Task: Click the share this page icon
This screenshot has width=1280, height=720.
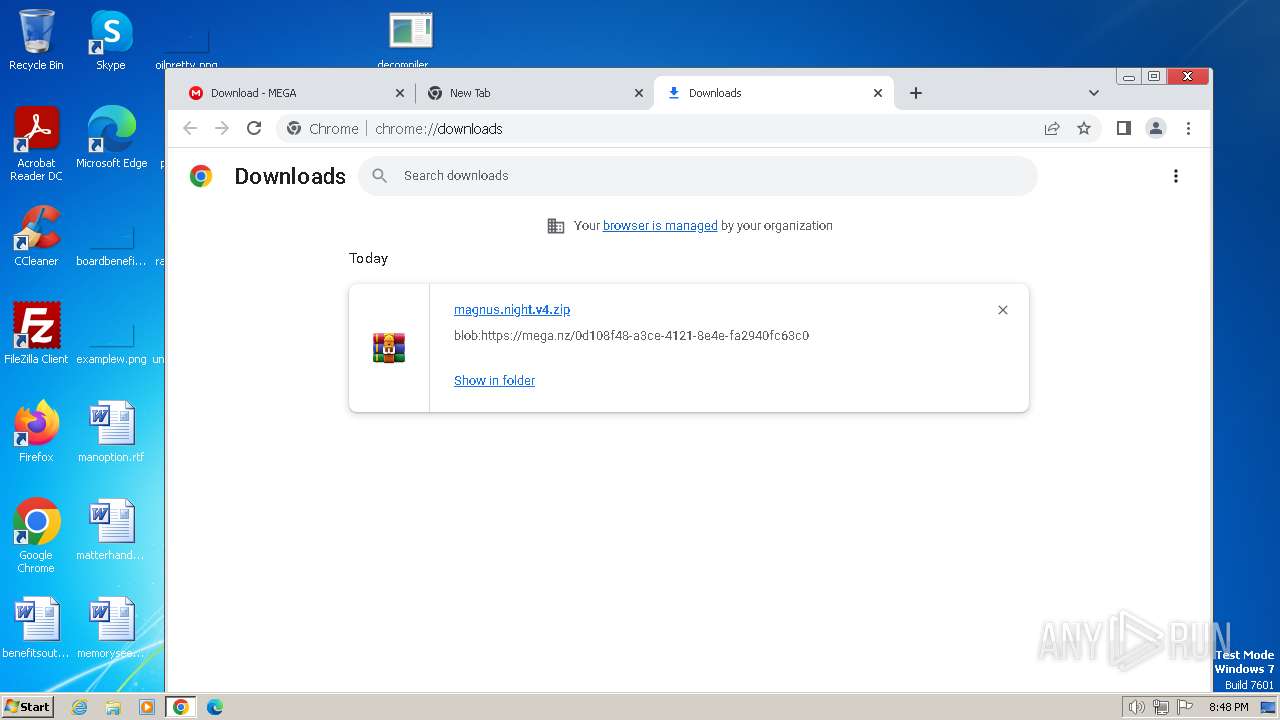Action: (x=1052, y=128)
